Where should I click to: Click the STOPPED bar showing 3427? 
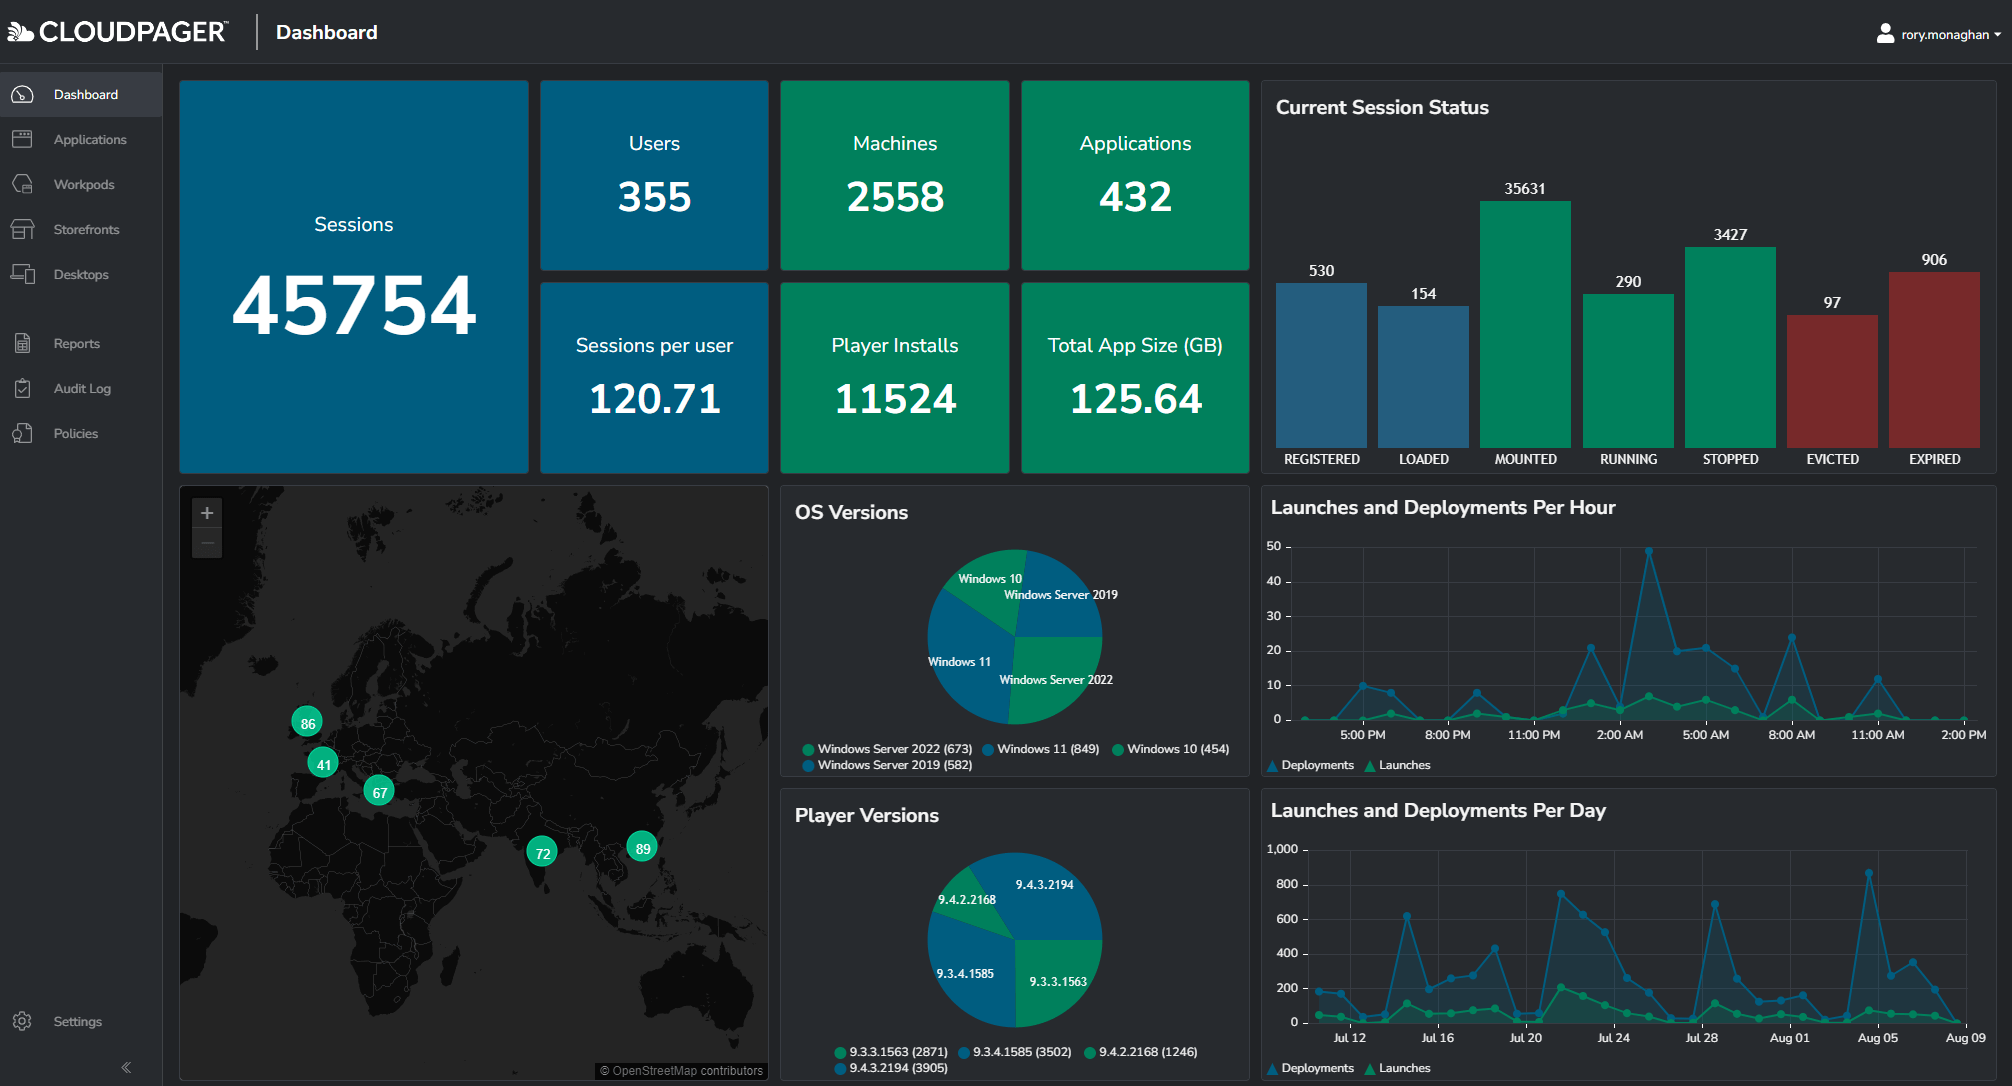(1730, 347)
